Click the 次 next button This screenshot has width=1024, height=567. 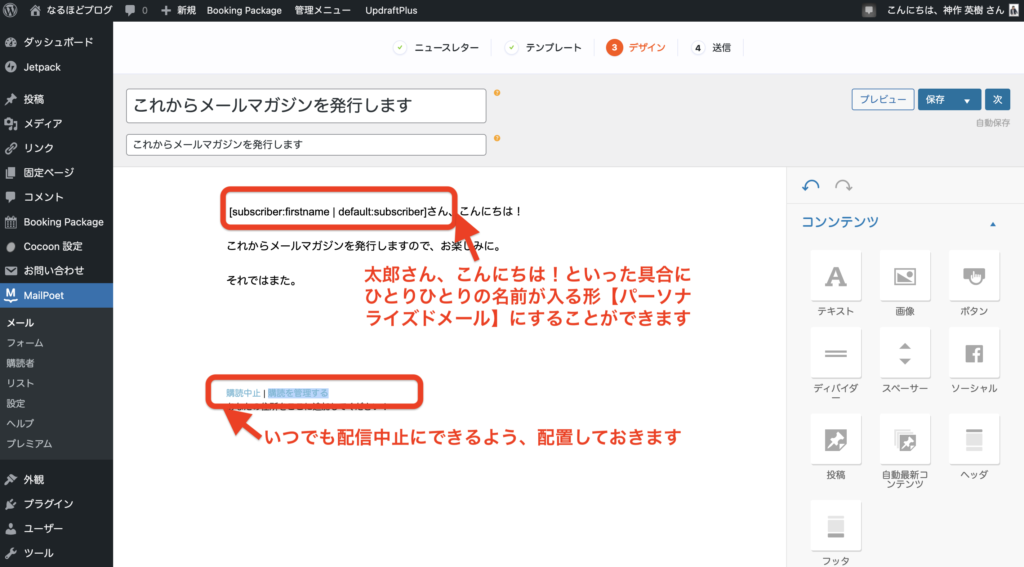997,100
